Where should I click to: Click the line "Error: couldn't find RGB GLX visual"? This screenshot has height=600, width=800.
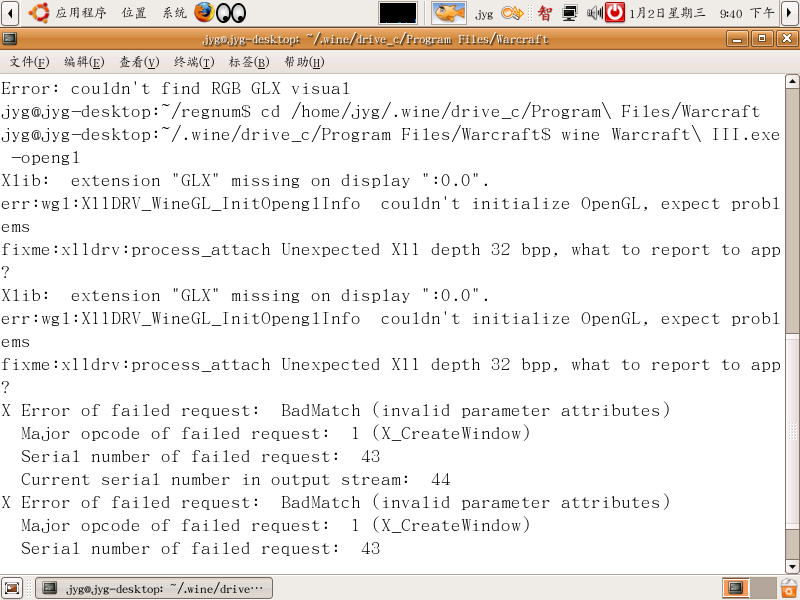[176, 89]
